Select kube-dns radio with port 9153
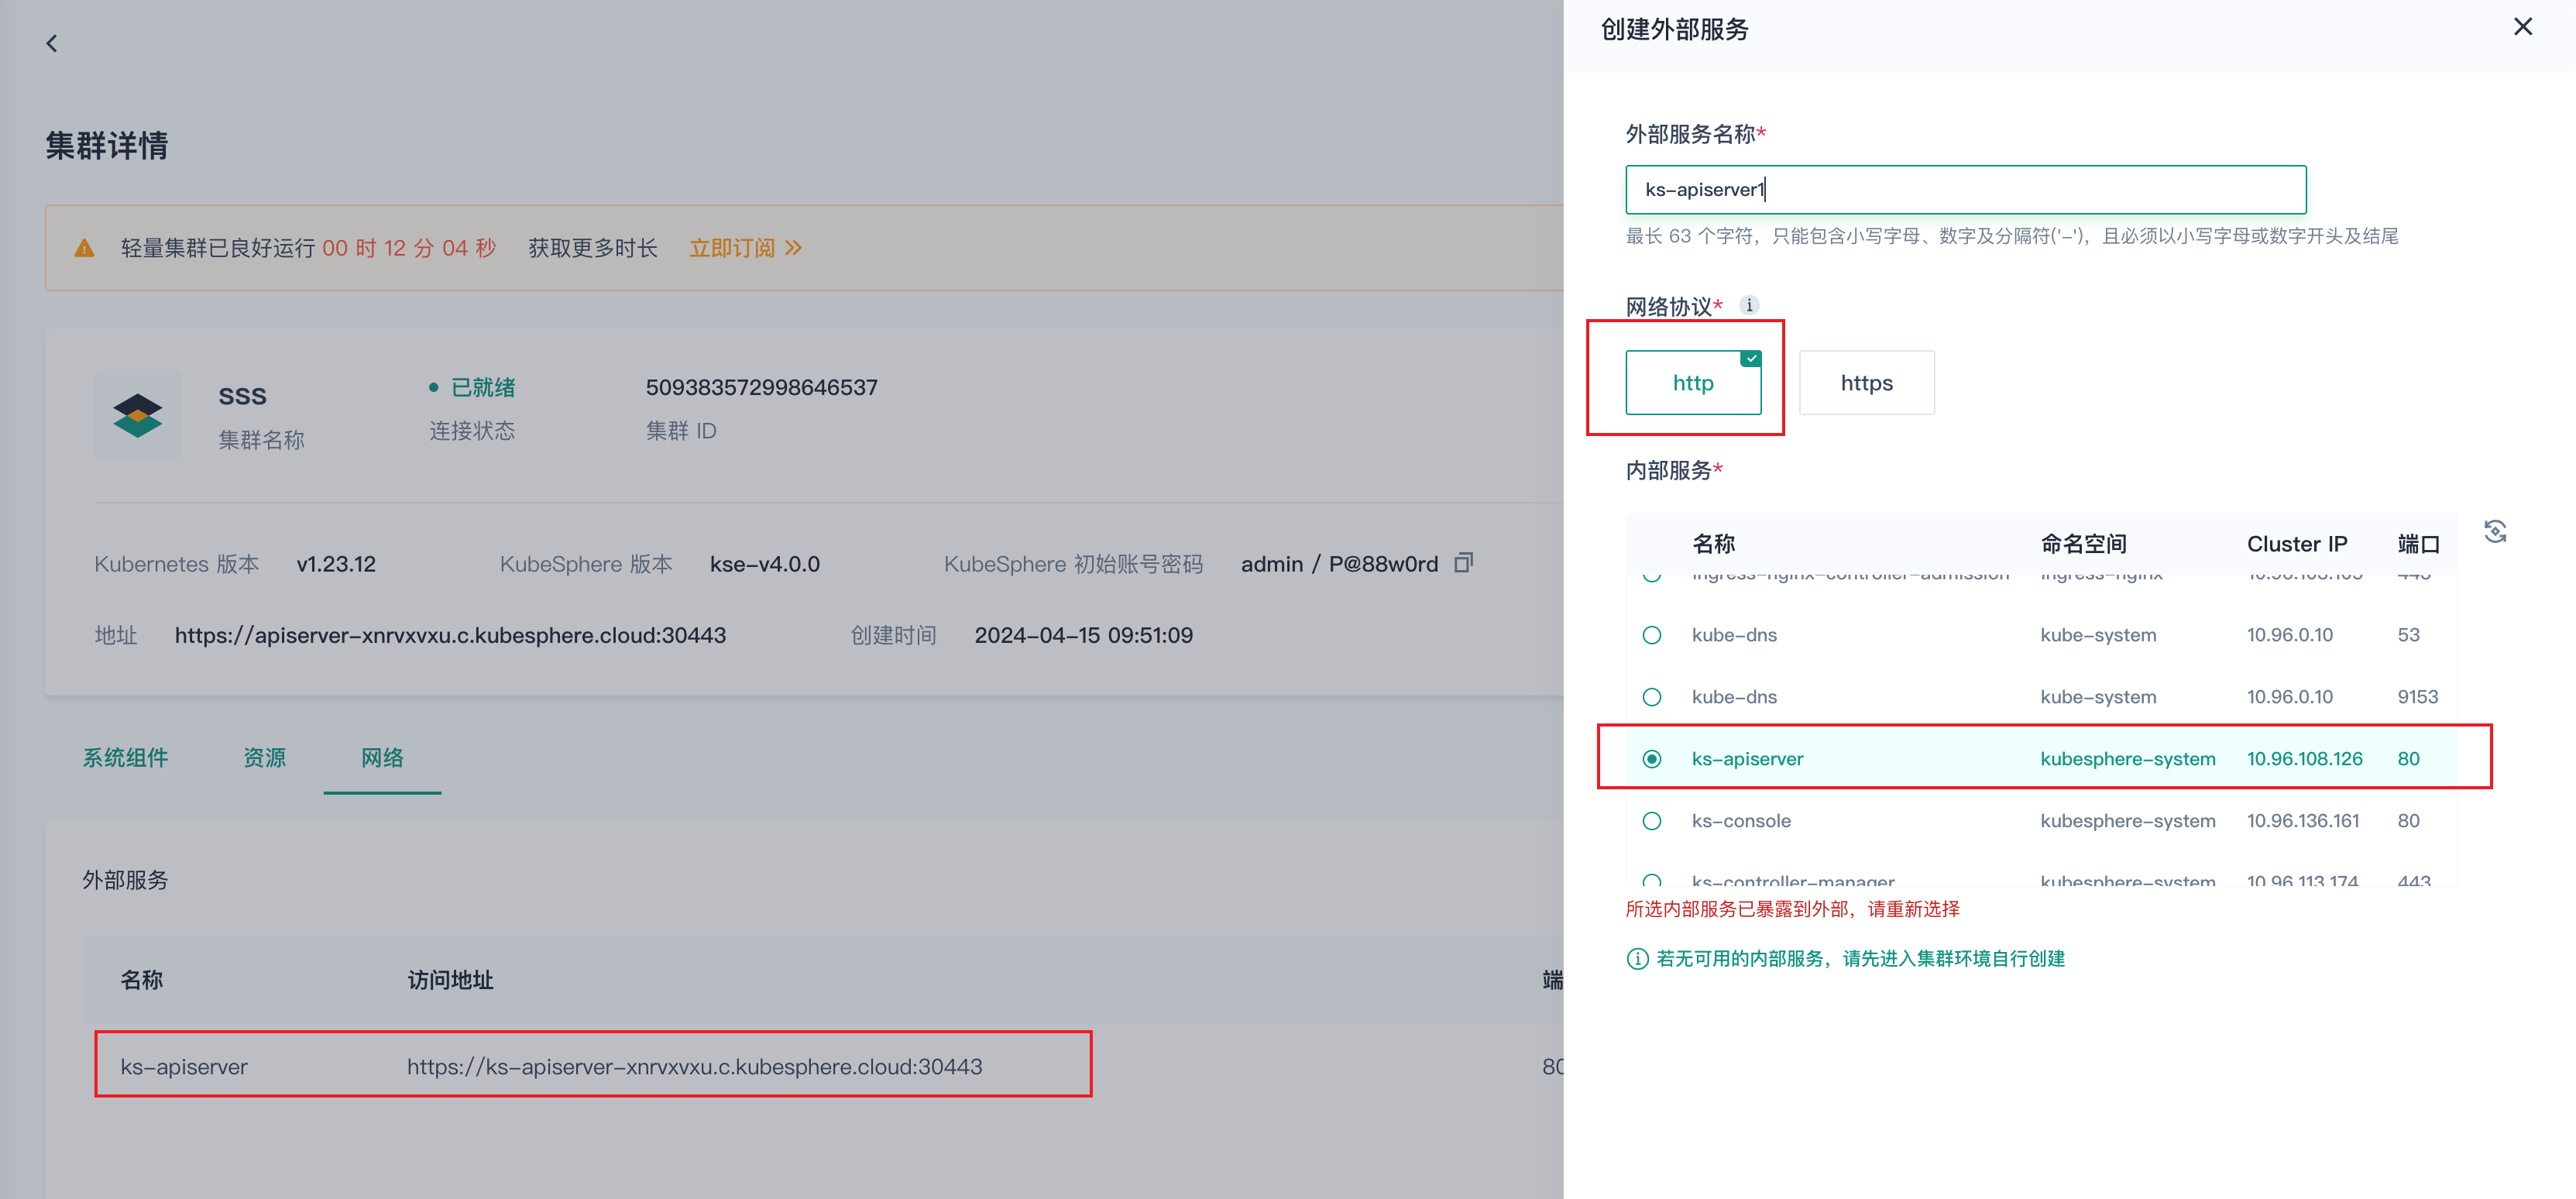The image size is (2576, 1199). (1652, 697)
